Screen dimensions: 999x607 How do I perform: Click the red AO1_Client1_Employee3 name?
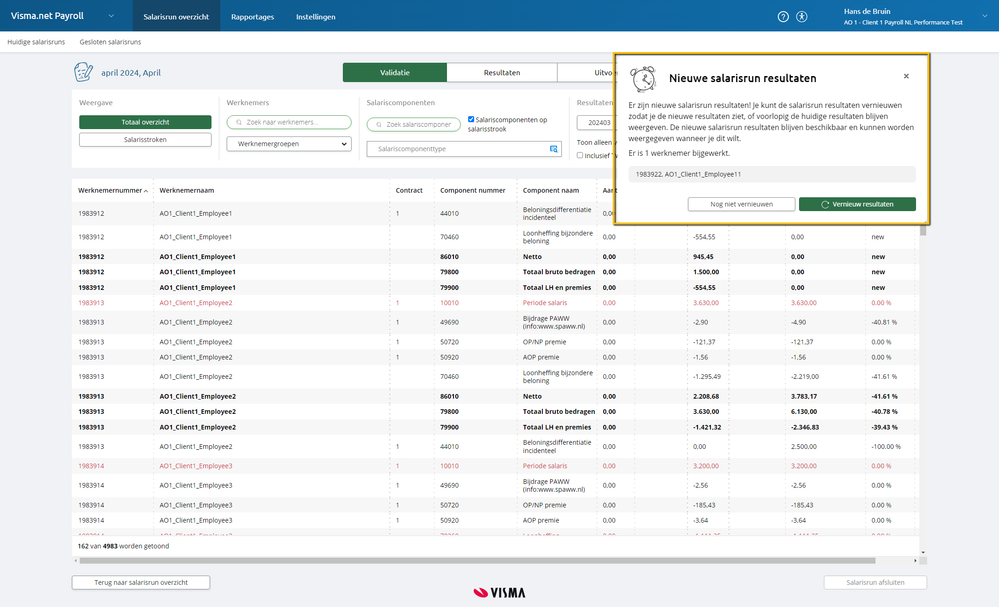pos(196,466)
